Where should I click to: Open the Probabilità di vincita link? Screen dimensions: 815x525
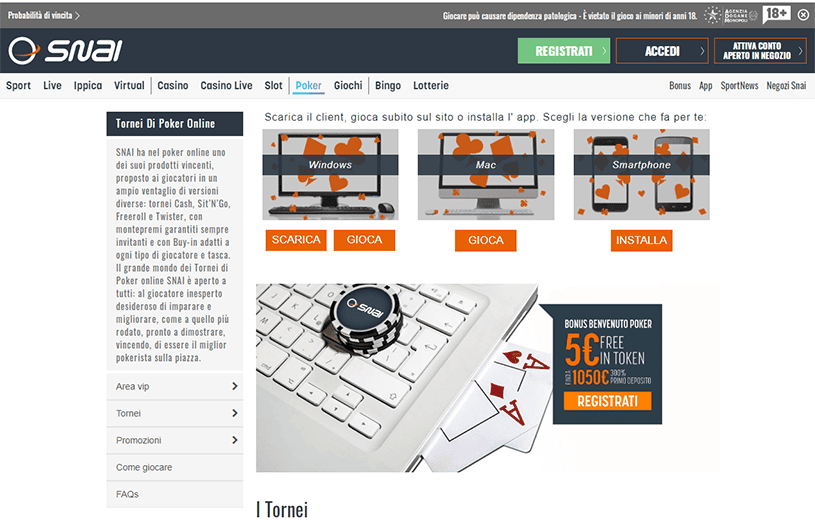coord(44,16)
